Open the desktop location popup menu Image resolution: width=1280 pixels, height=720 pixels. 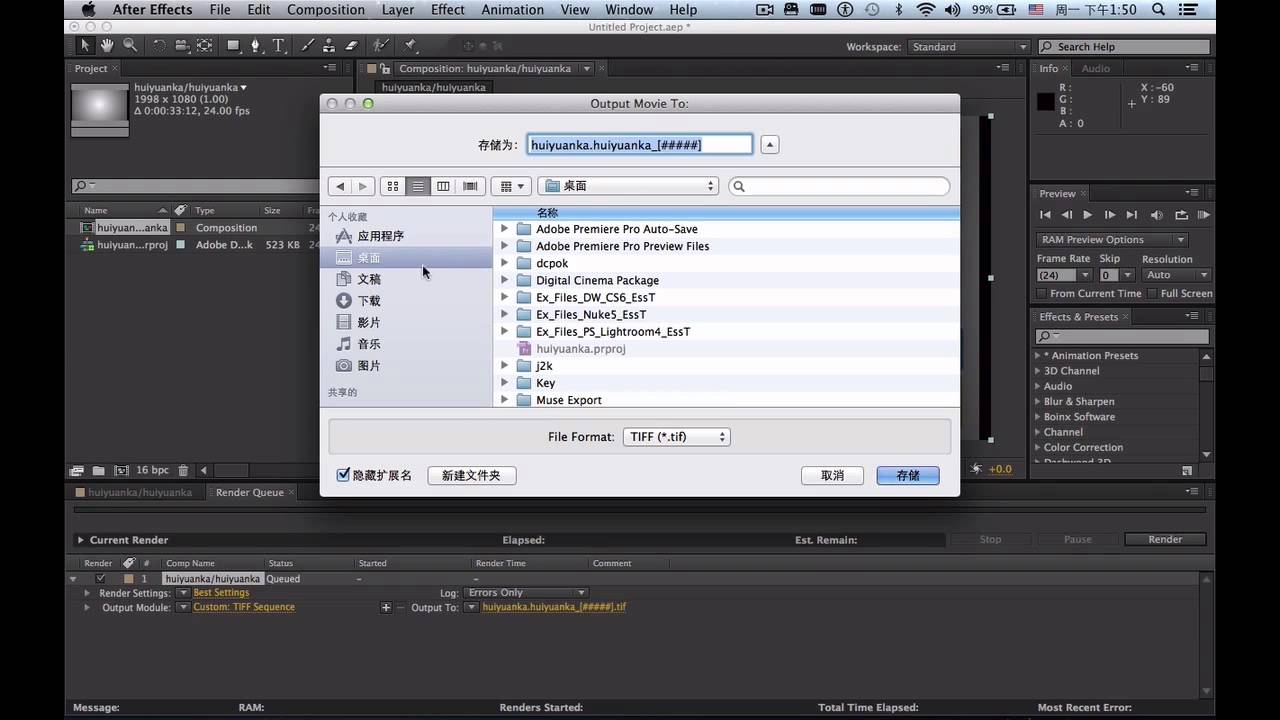tap(629, 186)
